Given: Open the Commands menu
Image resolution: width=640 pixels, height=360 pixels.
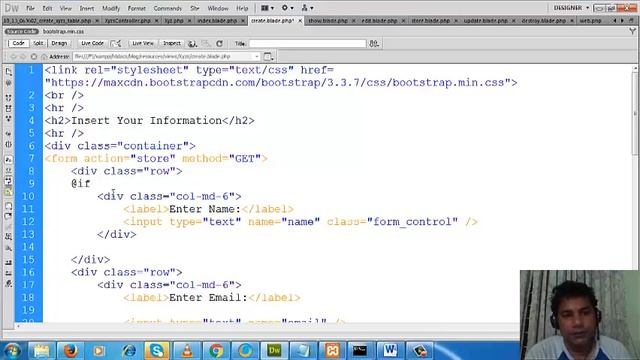Looking at the screenshot, I should coord(167,8).
